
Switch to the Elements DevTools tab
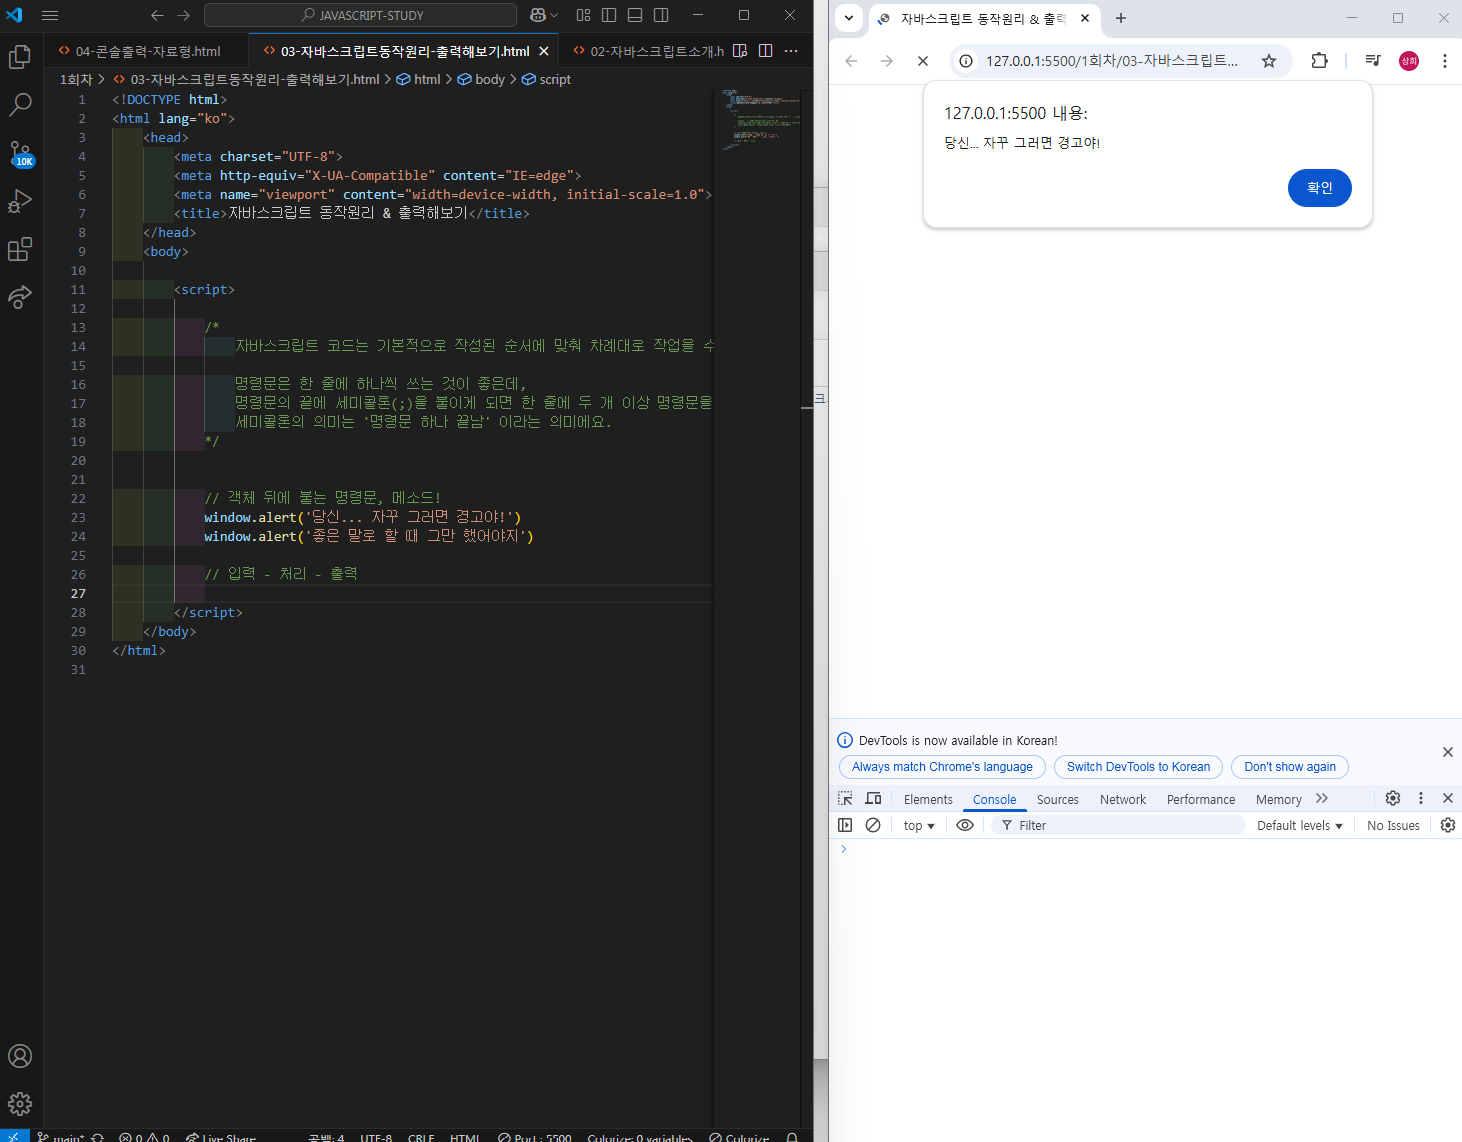[928, 799]
